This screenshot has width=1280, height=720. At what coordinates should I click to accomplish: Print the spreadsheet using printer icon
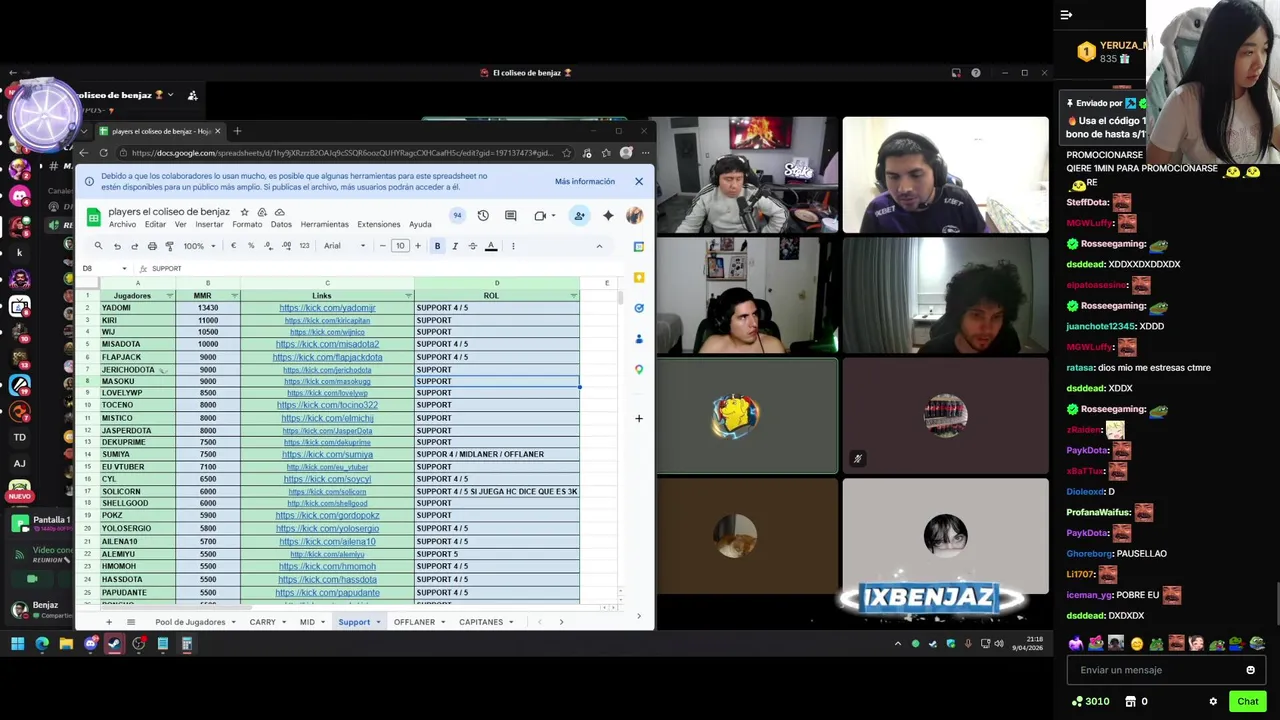click(152, 246)
